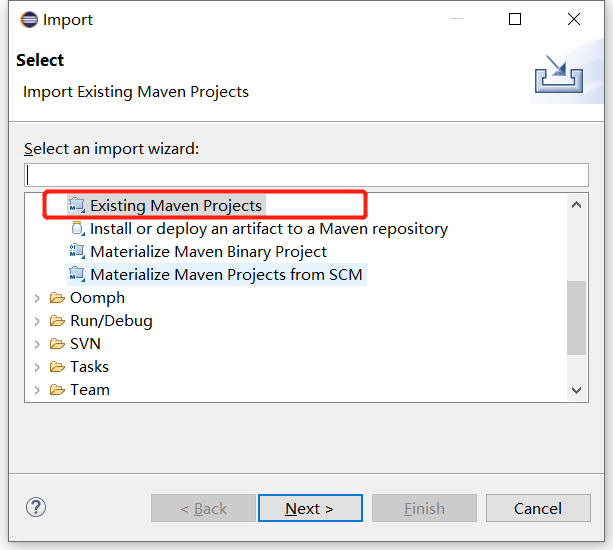Expand the Team category
The width and height of the screenshot is (613, 550).
(x=37, y=390)
